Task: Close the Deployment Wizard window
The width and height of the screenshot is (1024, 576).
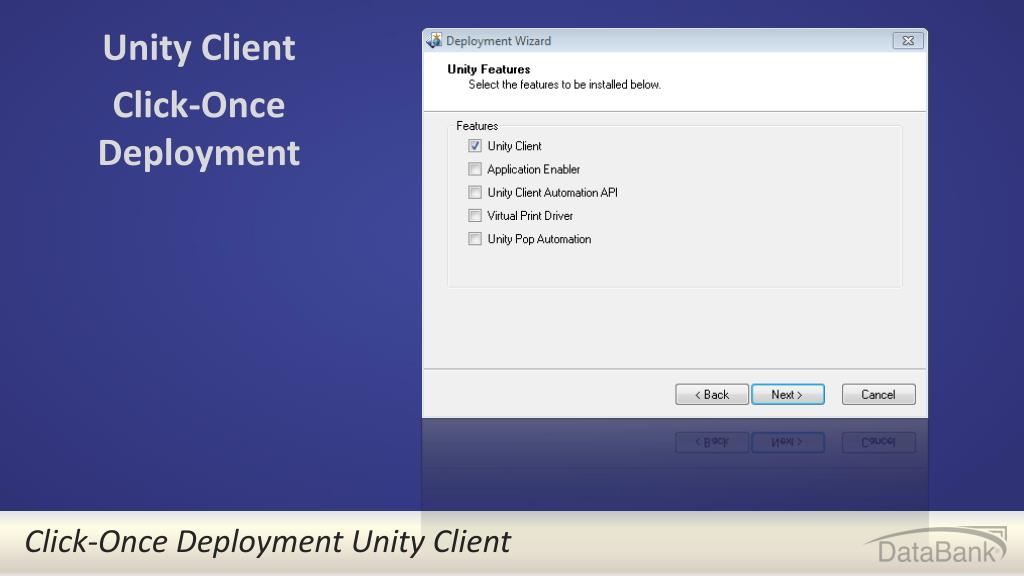Action: [x=908, y=40]
